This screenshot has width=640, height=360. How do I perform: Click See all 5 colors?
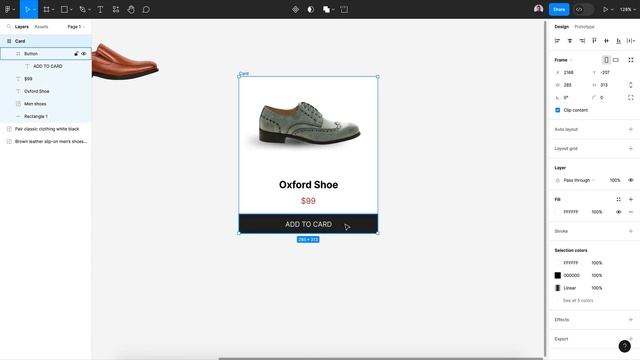(578, 300)
